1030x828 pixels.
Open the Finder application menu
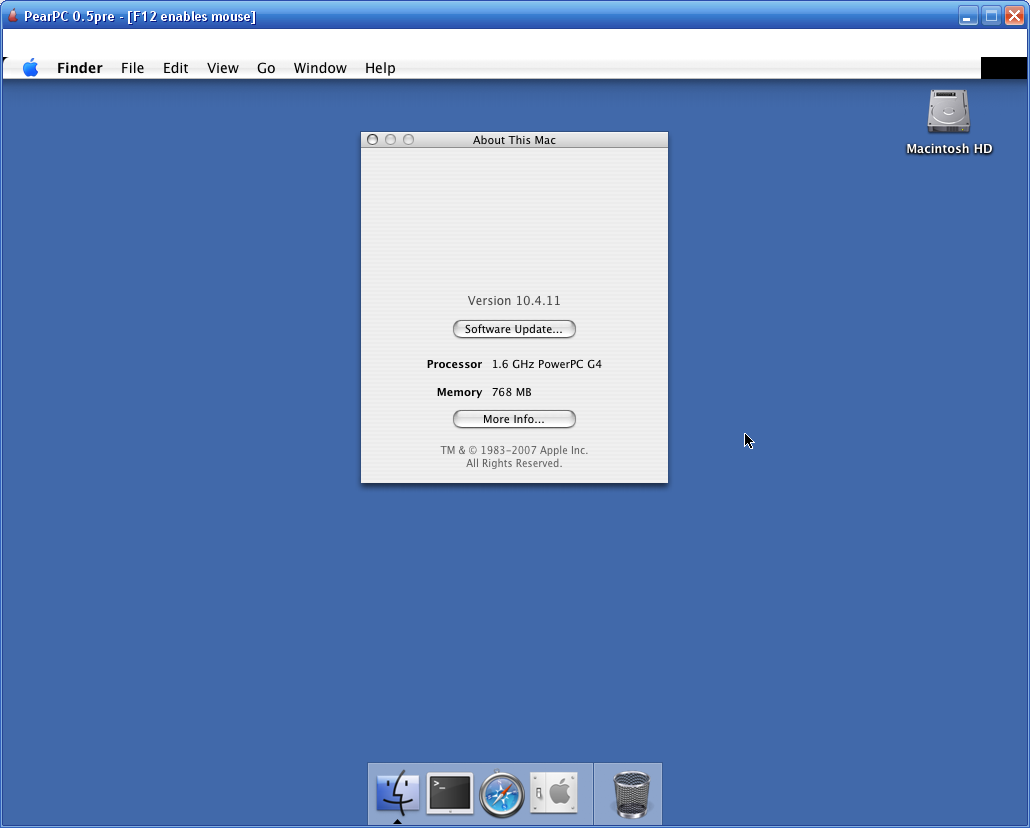pyautogui.click(x=80, y=68)
